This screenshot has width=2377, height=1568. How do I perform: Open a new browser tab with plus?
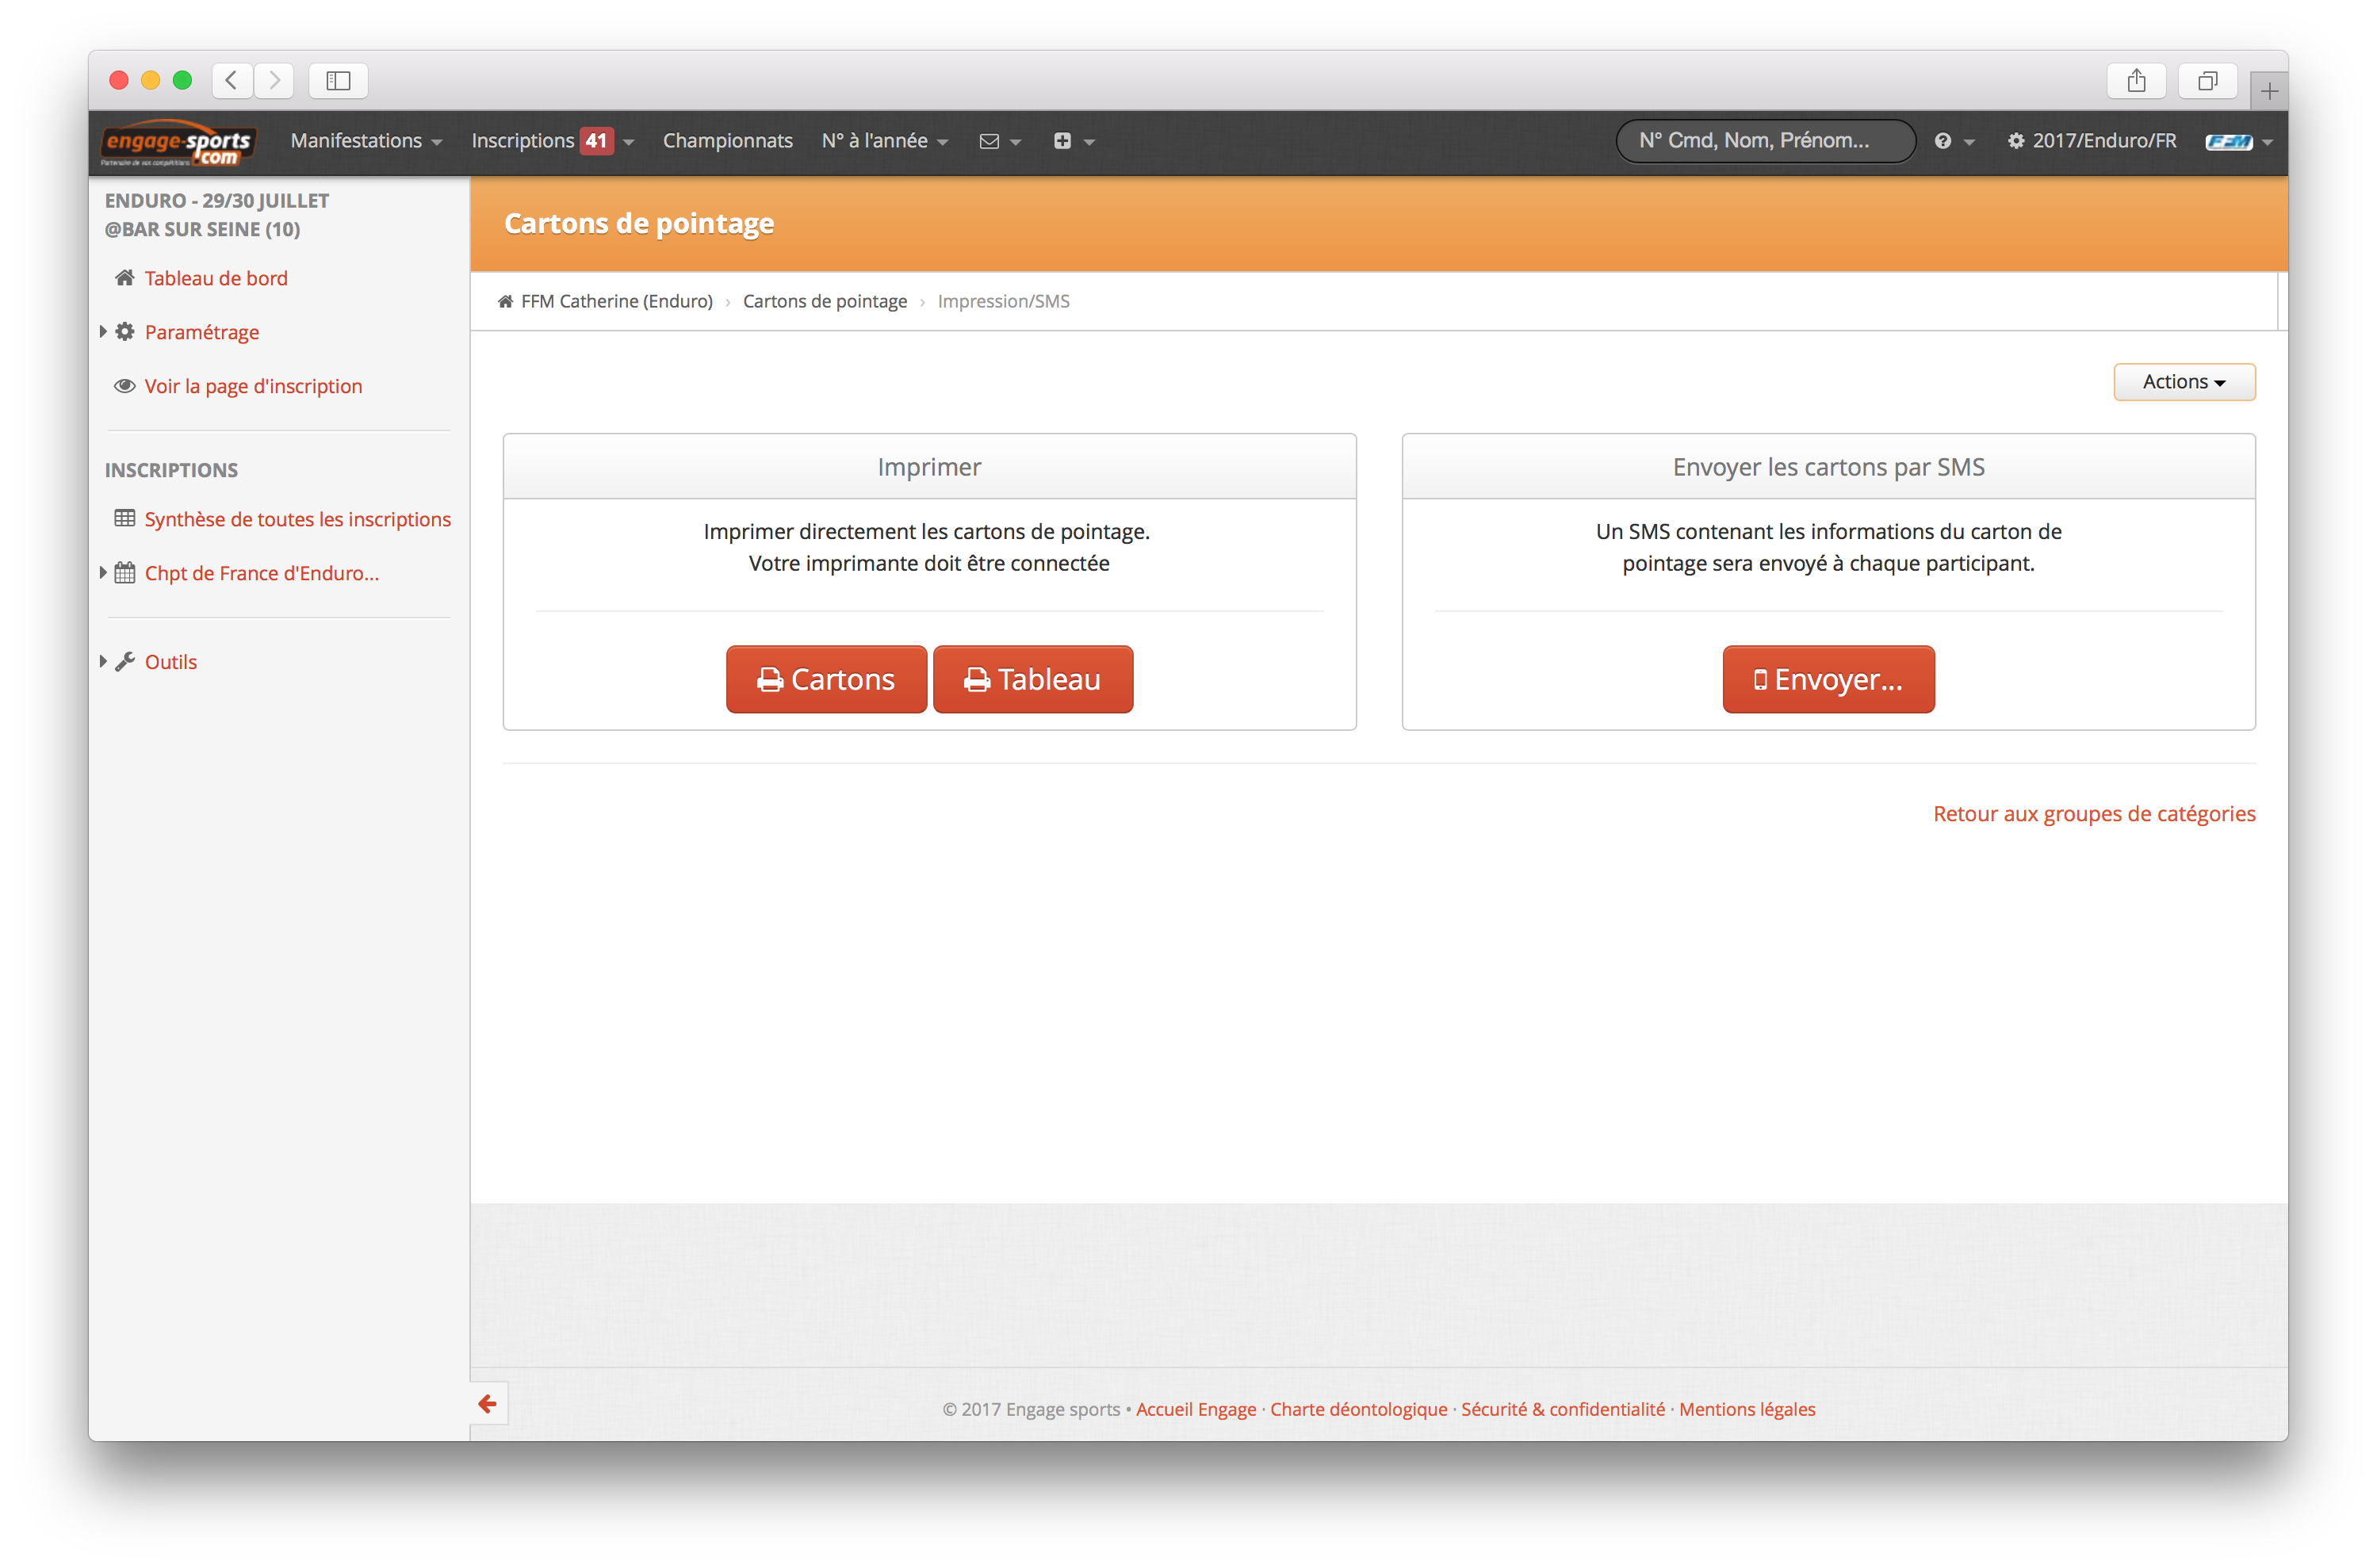(x=2268, y=91)
